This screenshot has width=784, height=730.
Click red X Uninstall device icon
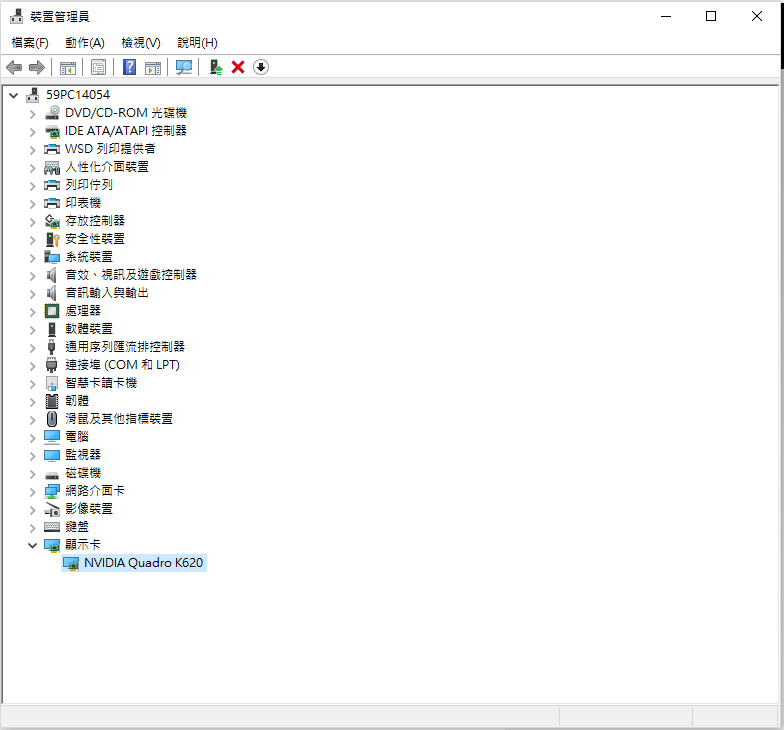tap(238, 67)
